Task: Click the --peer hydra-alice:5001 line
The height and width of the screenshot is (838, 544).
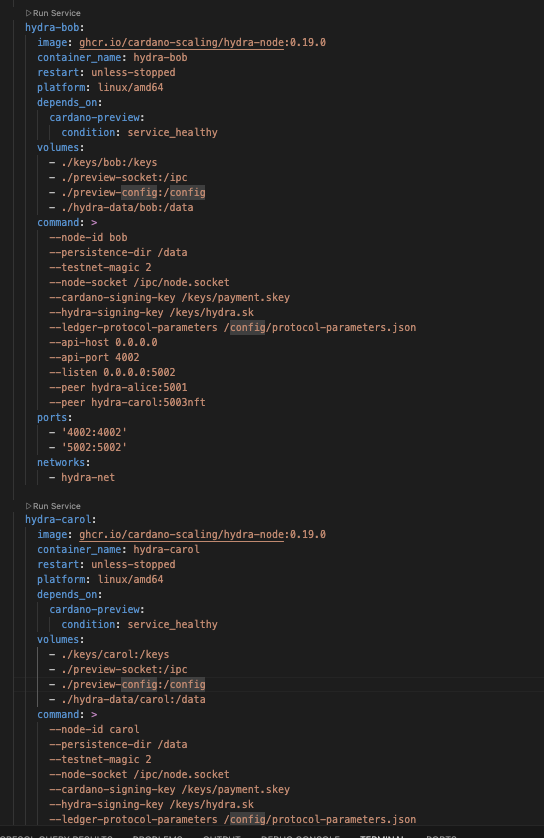Action: click(x=119, y=387)
